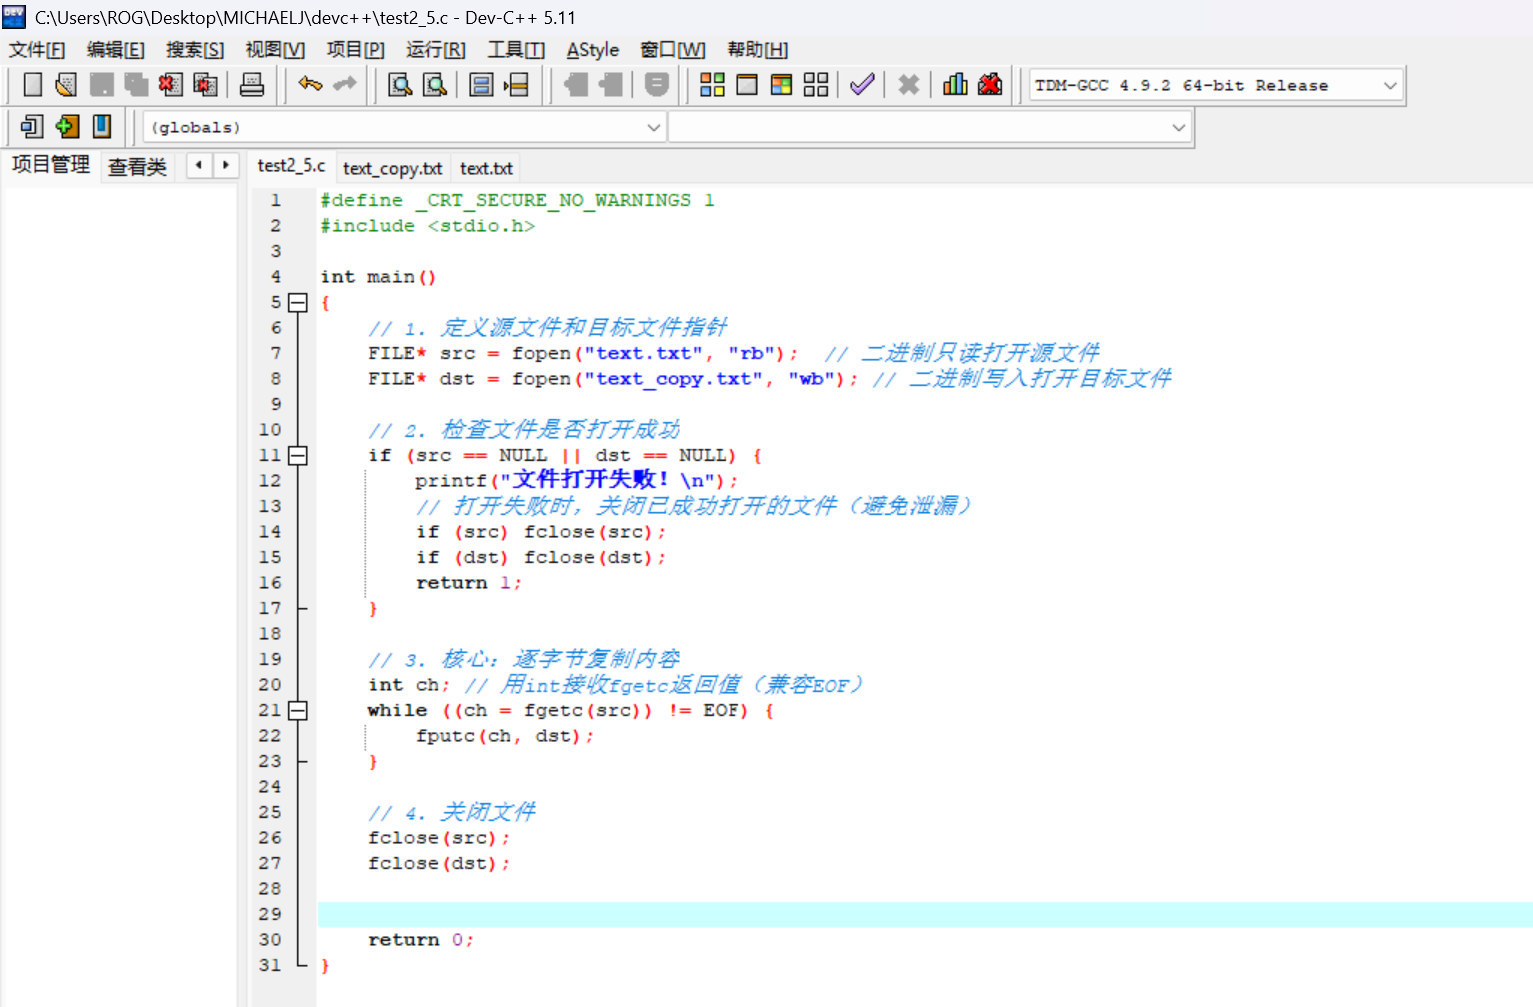Screen dimensions: 1533x1007
Task: Click the Close All files icon
Action: tap(205, 85)
